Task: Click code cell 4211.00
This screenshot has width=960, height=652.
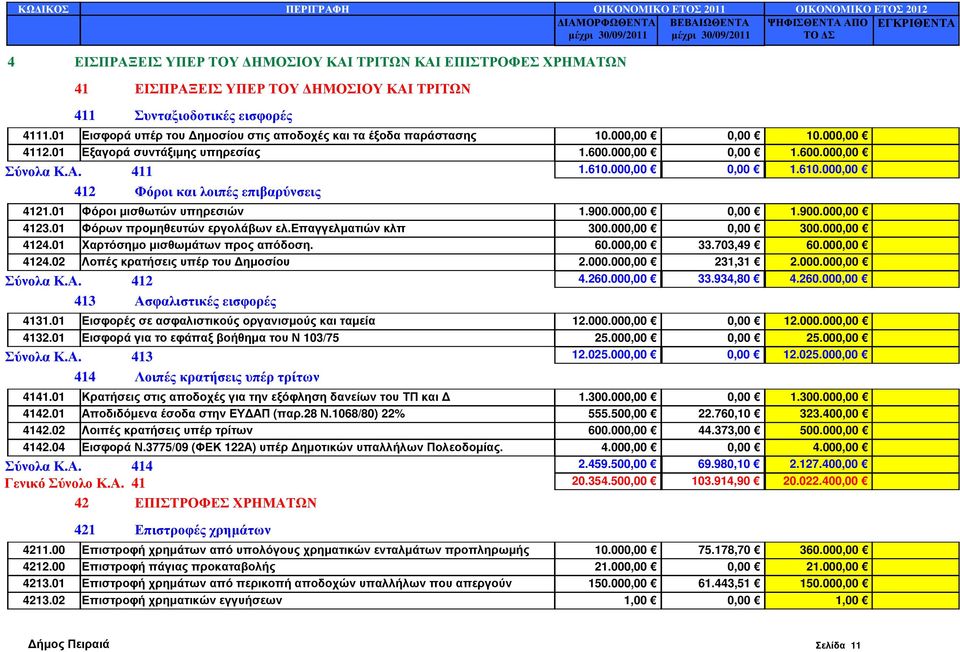Action: pyautogui.click(x=43, y=550)
